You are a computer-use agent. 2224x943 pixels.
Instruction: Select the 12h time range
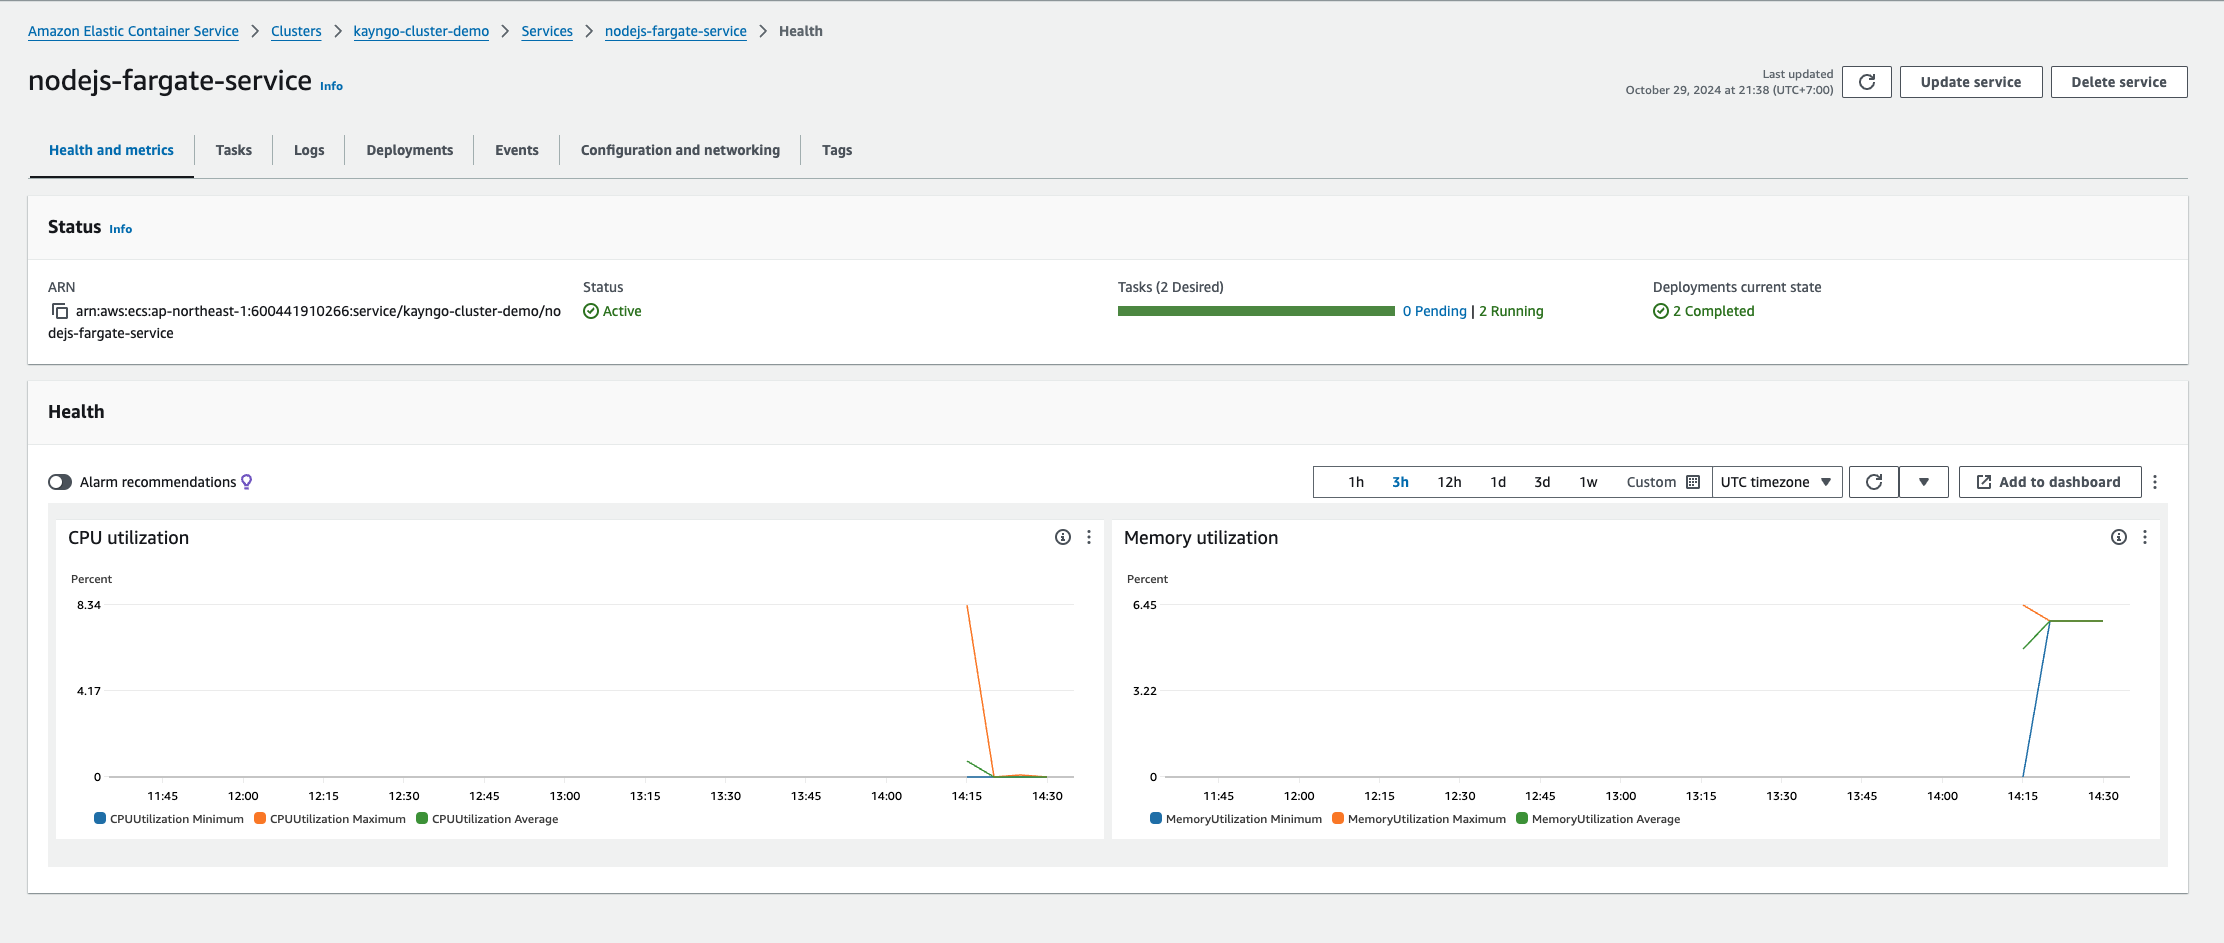(x=1449, y=482)
